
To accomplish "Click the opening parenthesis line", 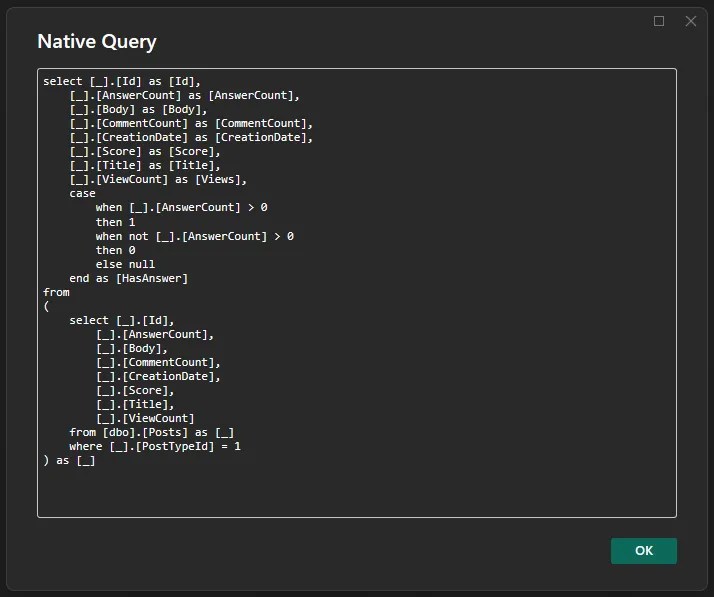I will tap(46, 306).
